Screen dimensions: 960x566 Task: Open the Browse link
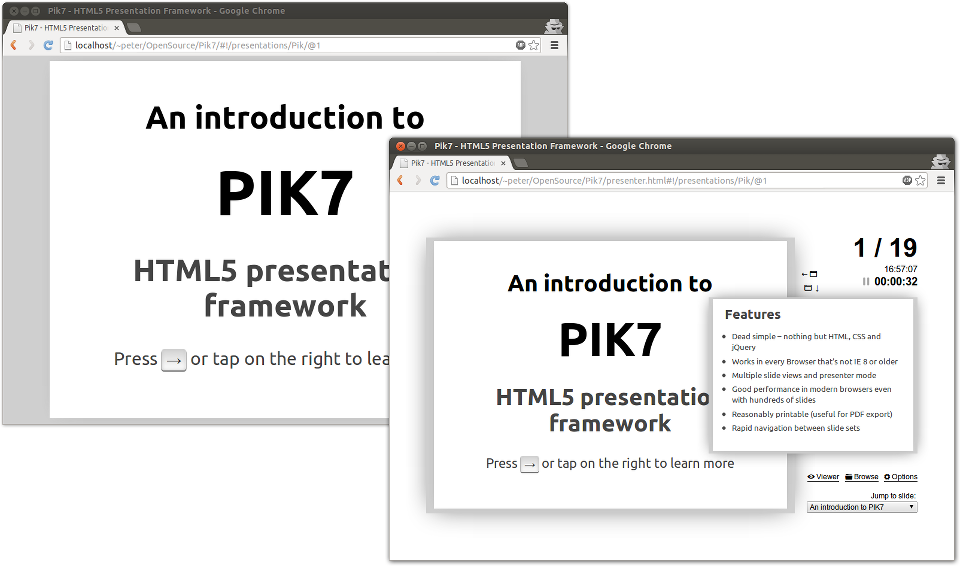pos(862,477)
